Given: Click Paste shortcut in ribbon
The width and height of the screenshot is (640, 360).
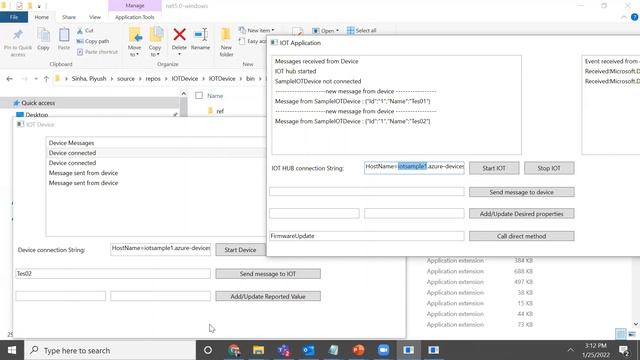Looking at the screenshot, I should [x=98, y=52].
